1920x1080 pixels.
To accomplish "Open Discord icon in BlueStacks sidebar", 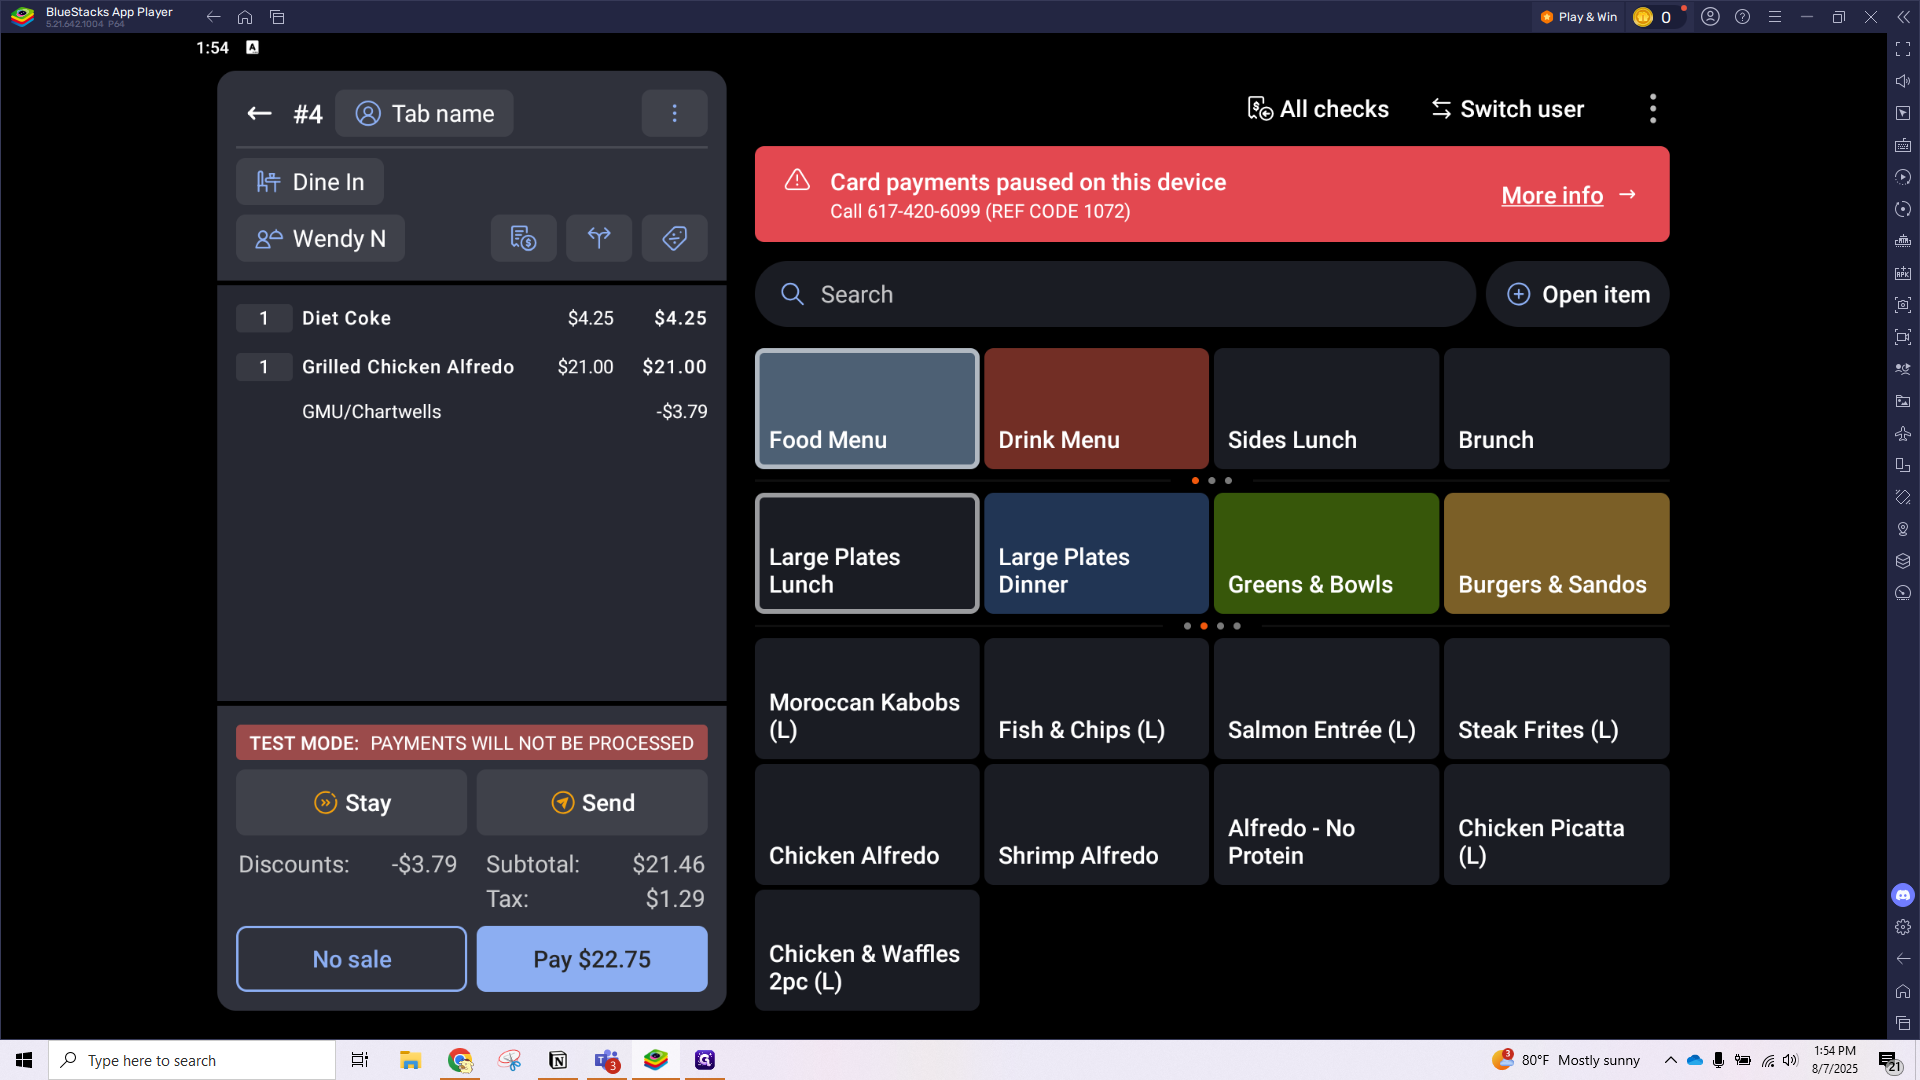I will [1902, 895].
